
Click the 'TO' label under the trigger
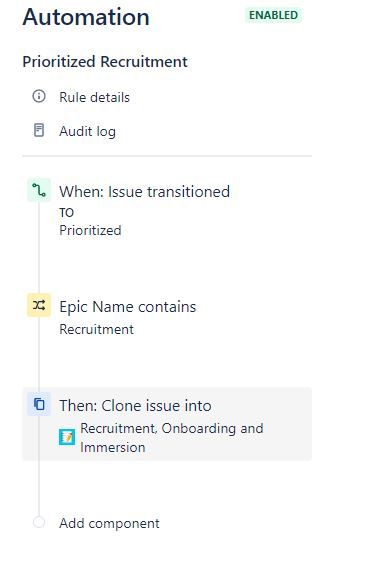click(67, 213)
